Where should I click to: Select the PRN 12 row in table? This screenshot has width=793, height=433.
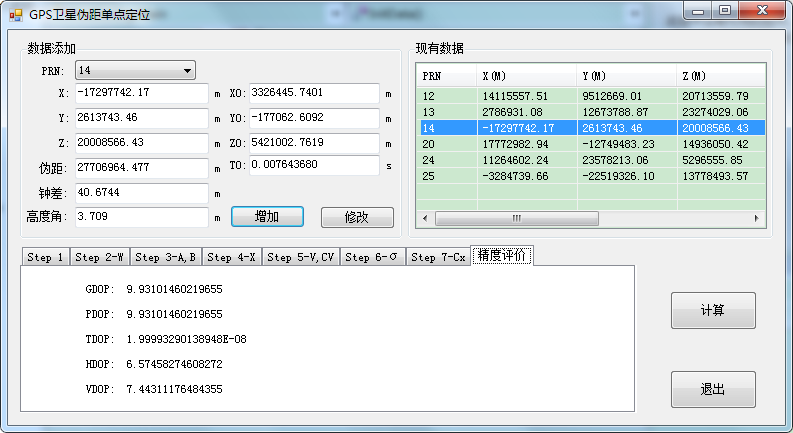pyautogui.click(x=590, y=96)
